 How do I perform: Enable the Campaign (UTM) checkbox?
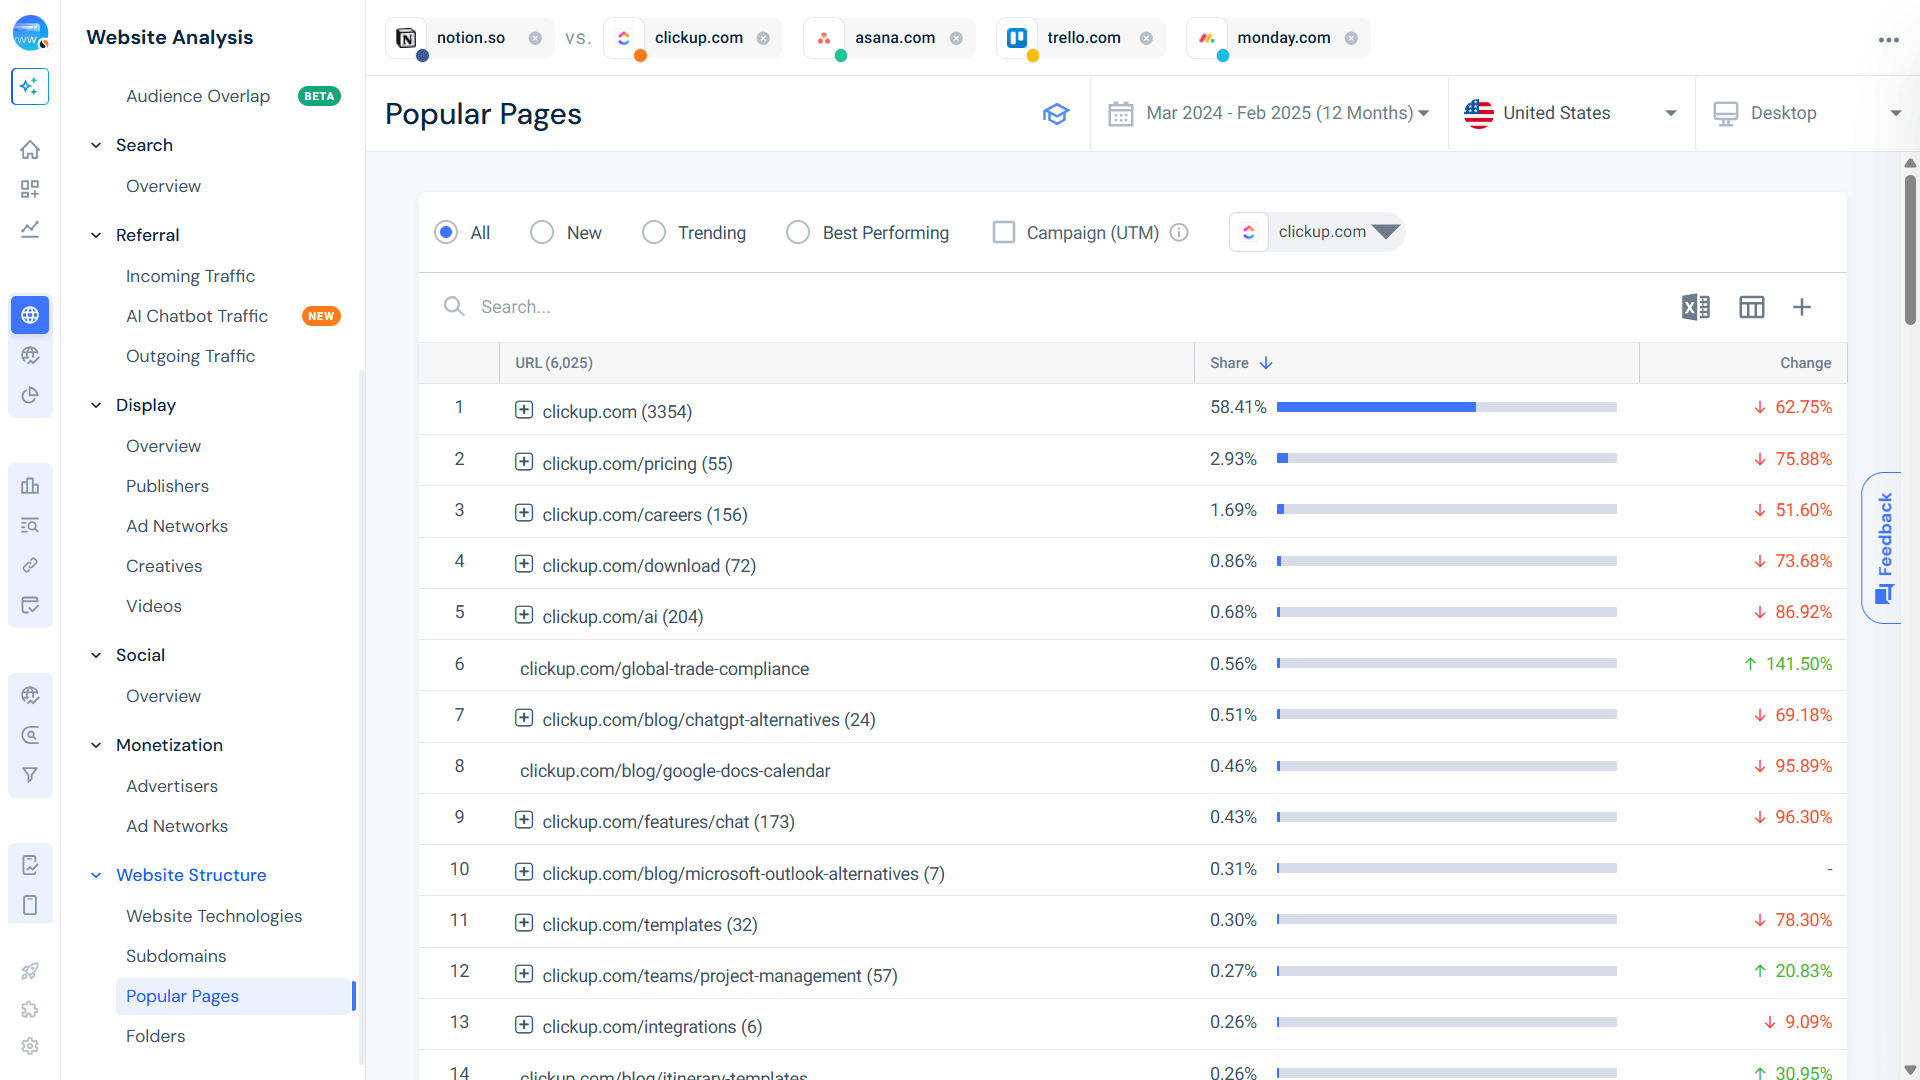[1004, 232]
